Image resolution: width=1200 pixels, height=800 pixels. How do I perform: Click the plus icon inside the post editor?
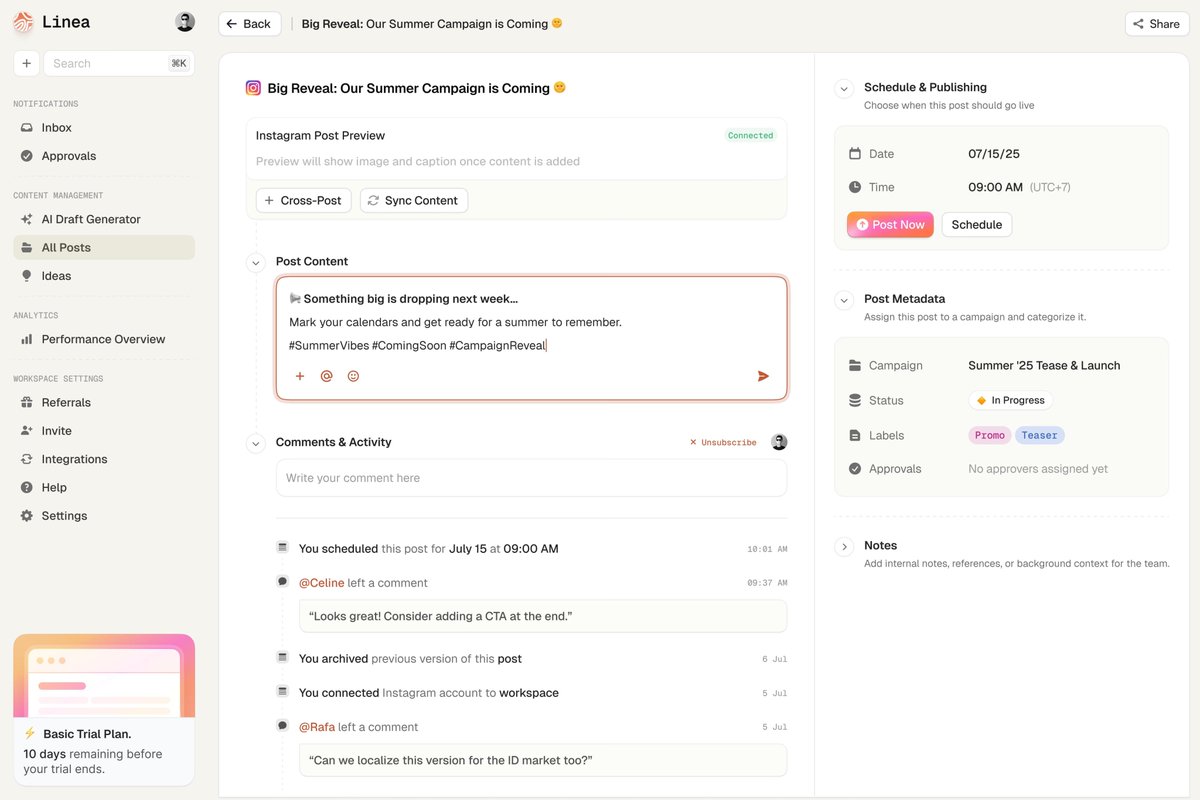click(x=299, y=375)
